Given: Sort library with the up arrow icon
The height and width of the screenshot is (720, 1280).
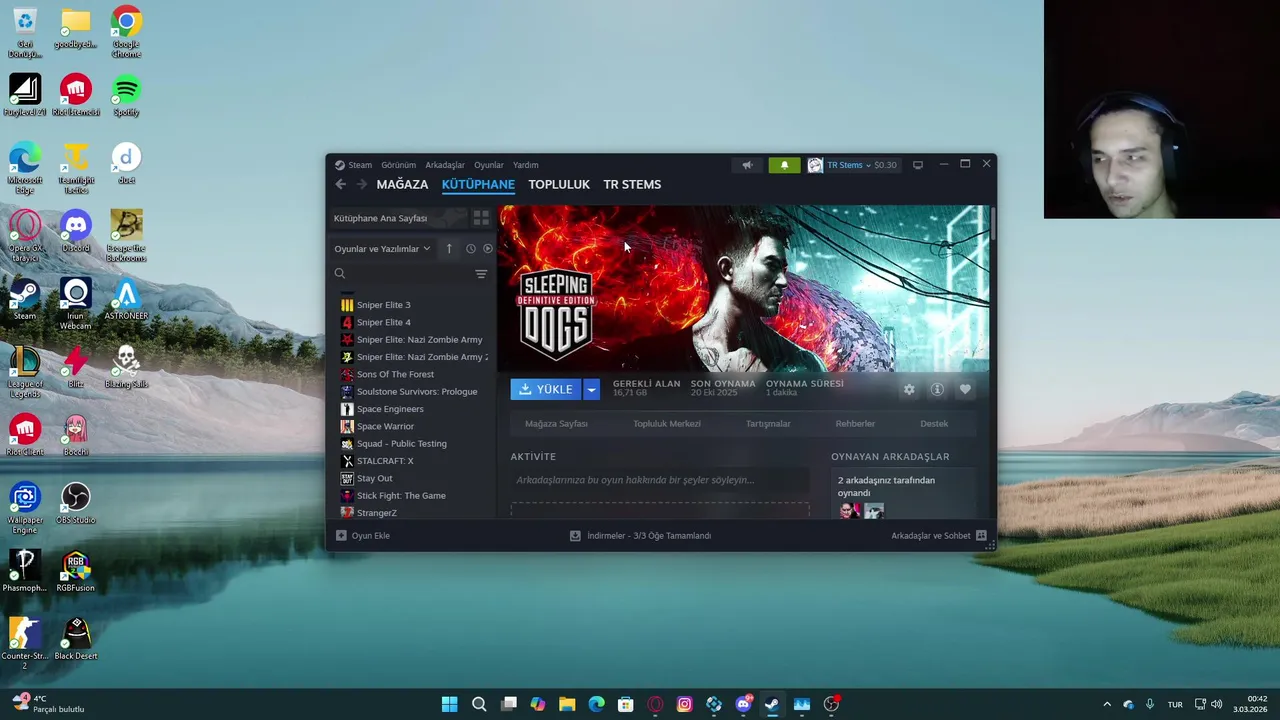Looking at the screenshot, I should coord(449,249).
